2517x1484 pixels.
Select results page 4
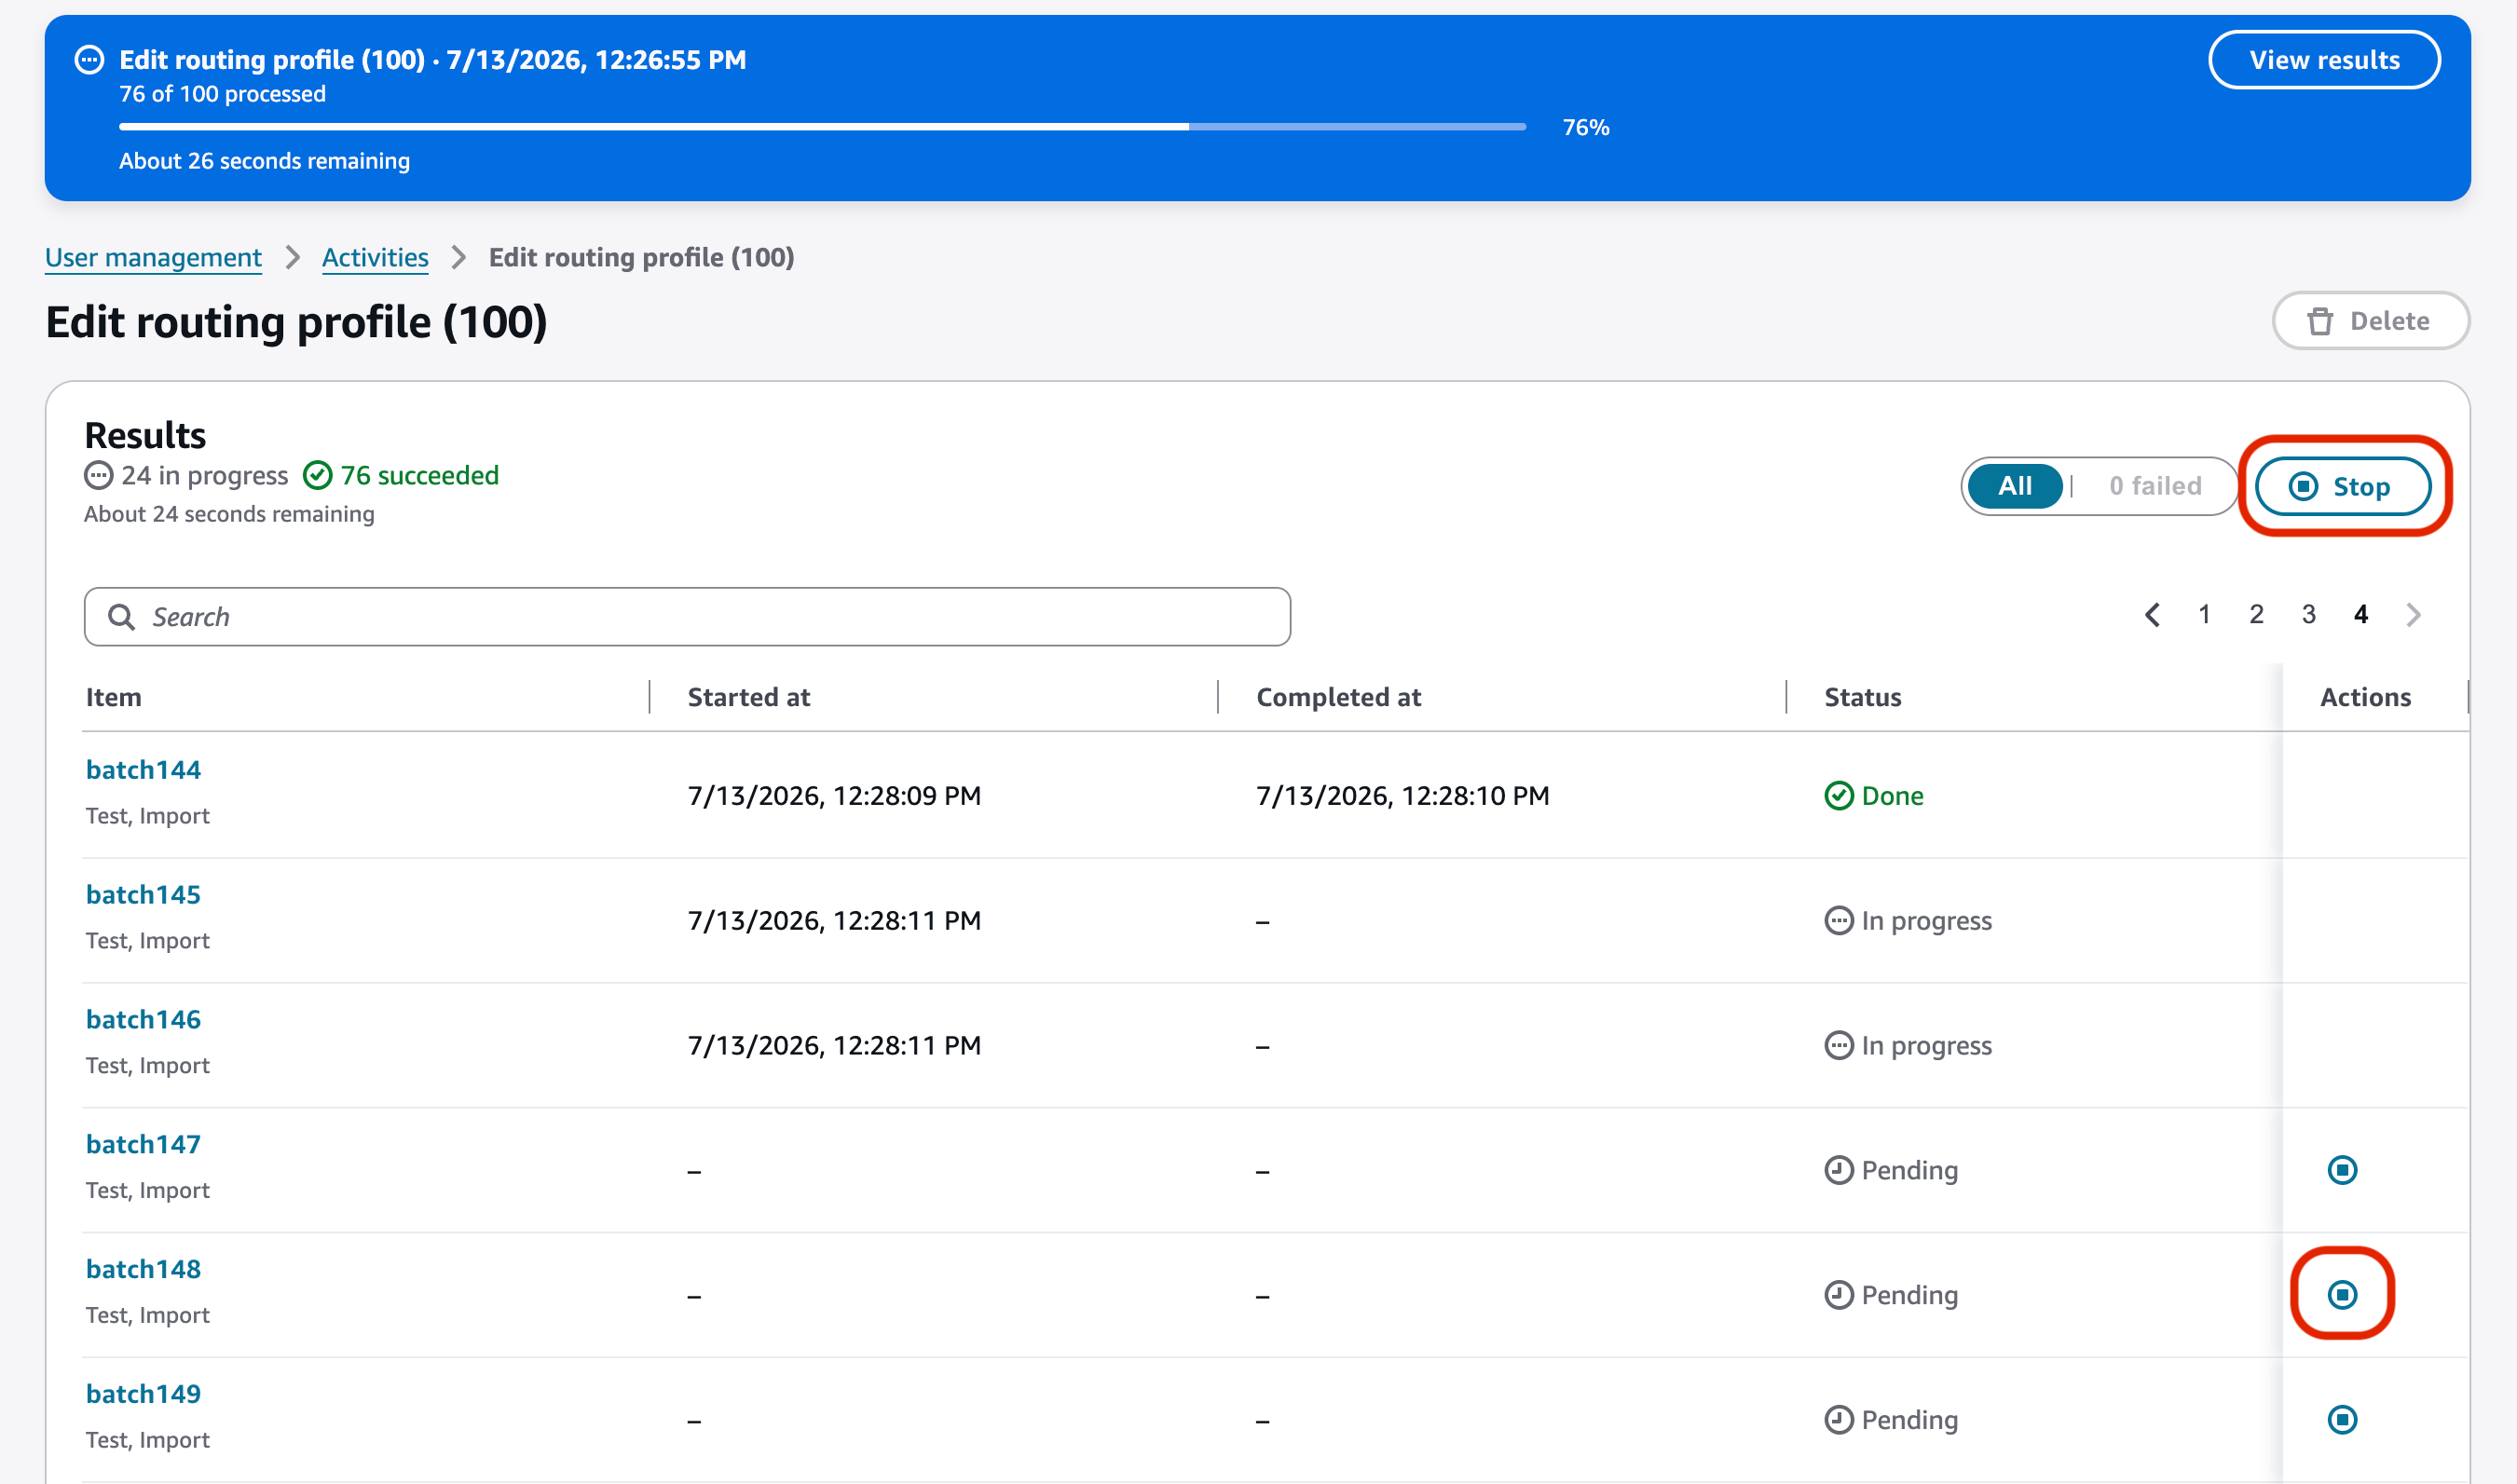pos(2361,615)
